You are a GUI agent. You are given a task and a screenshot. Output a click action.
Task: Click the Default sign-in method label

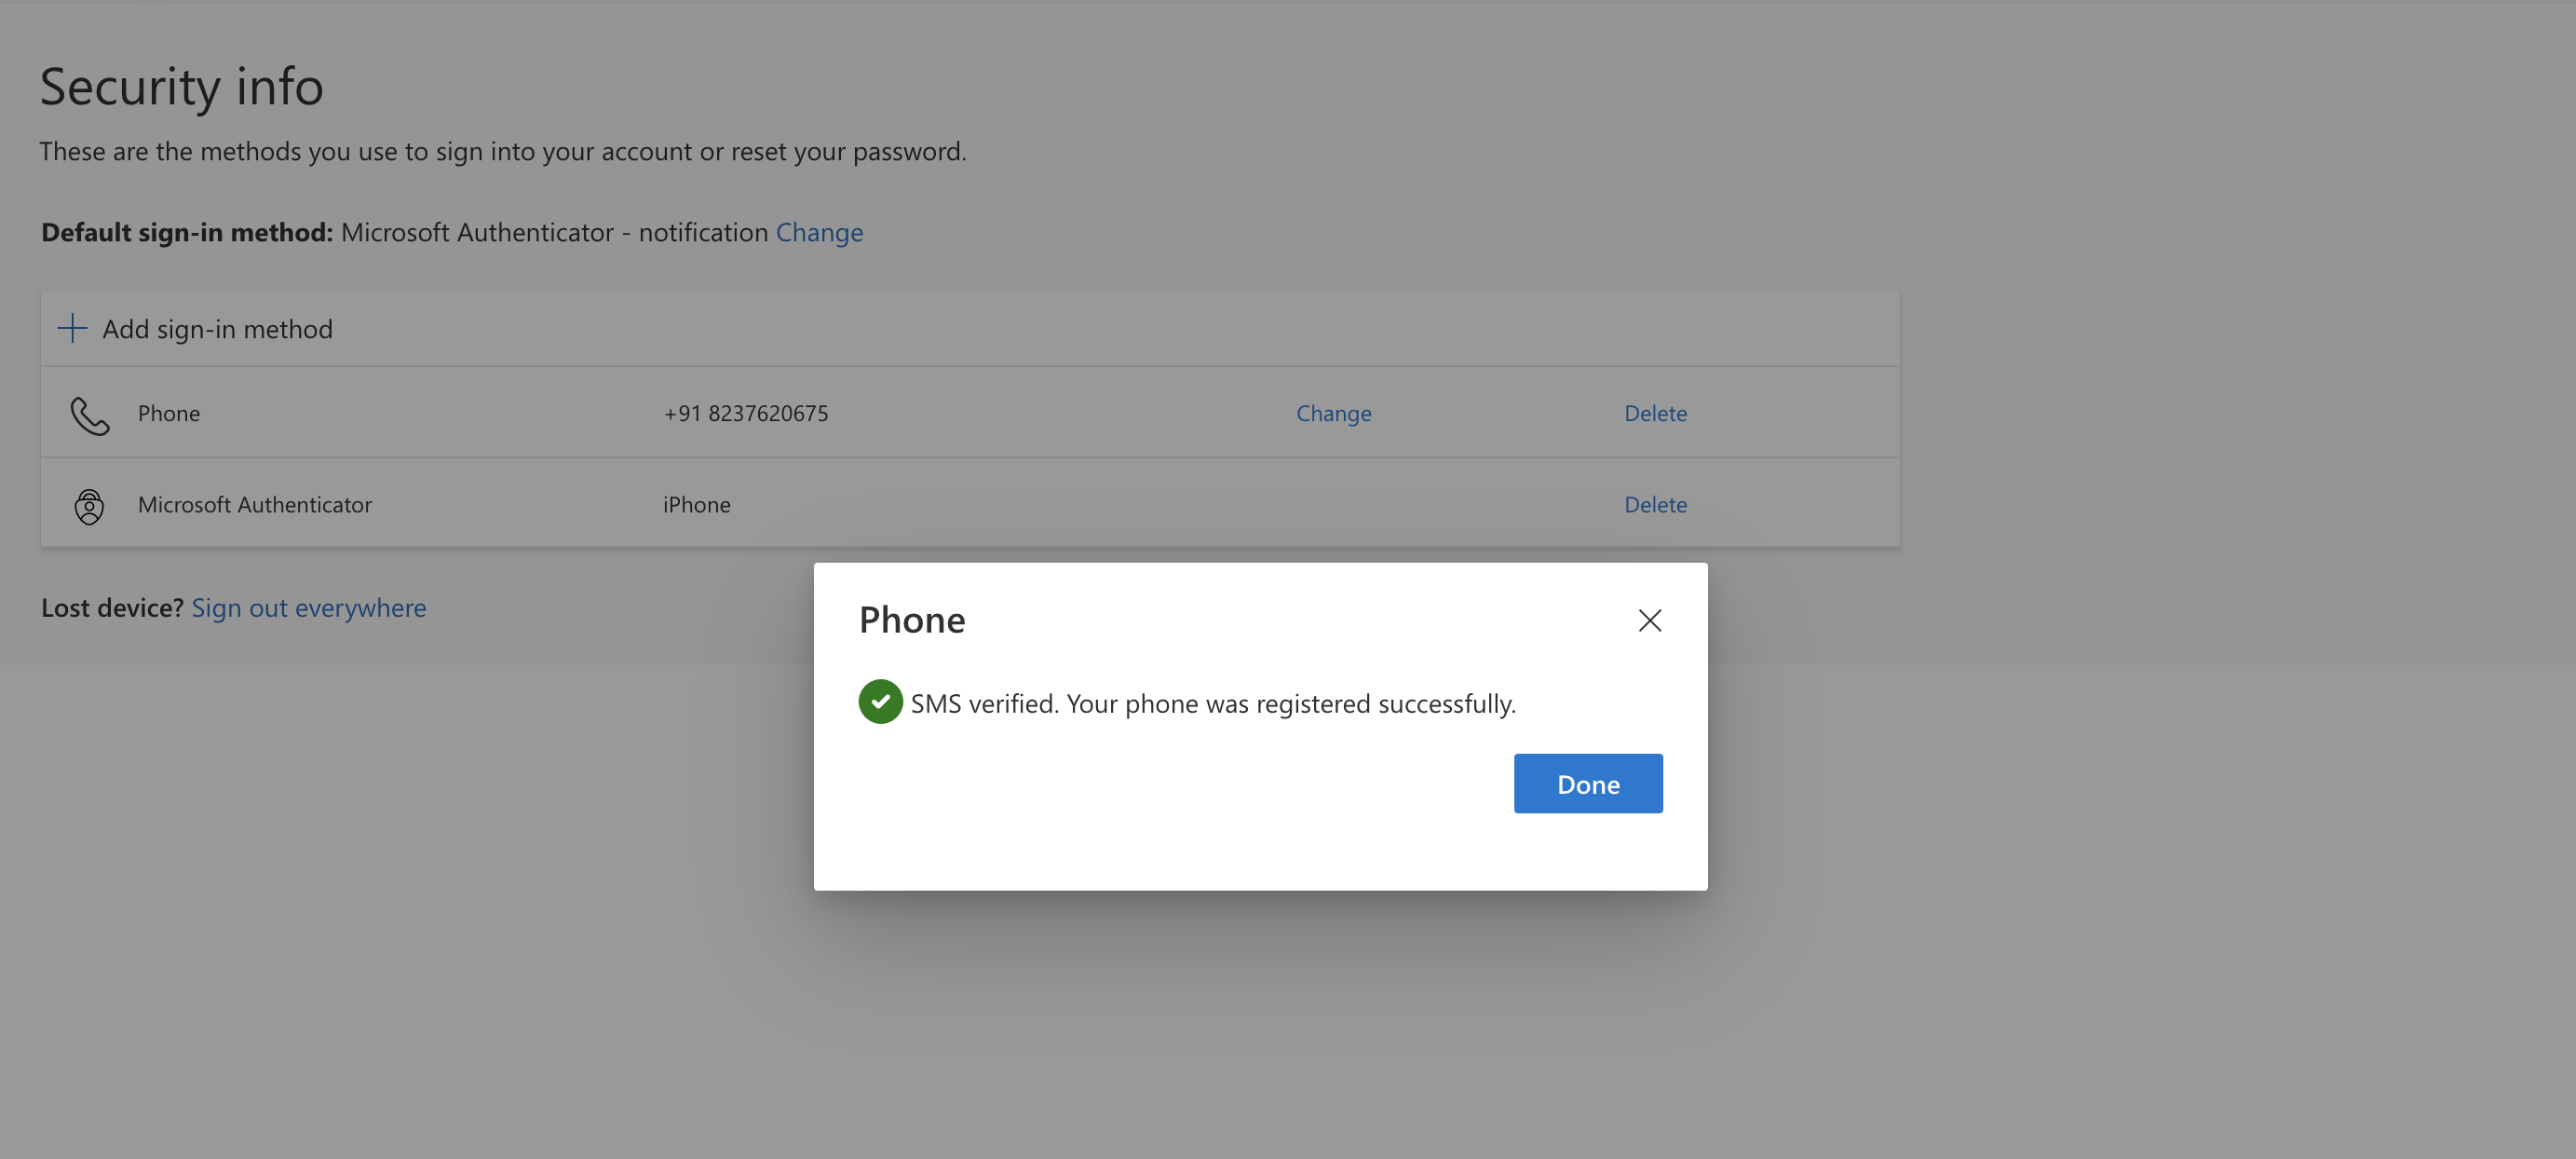click(x=187, y=232)
